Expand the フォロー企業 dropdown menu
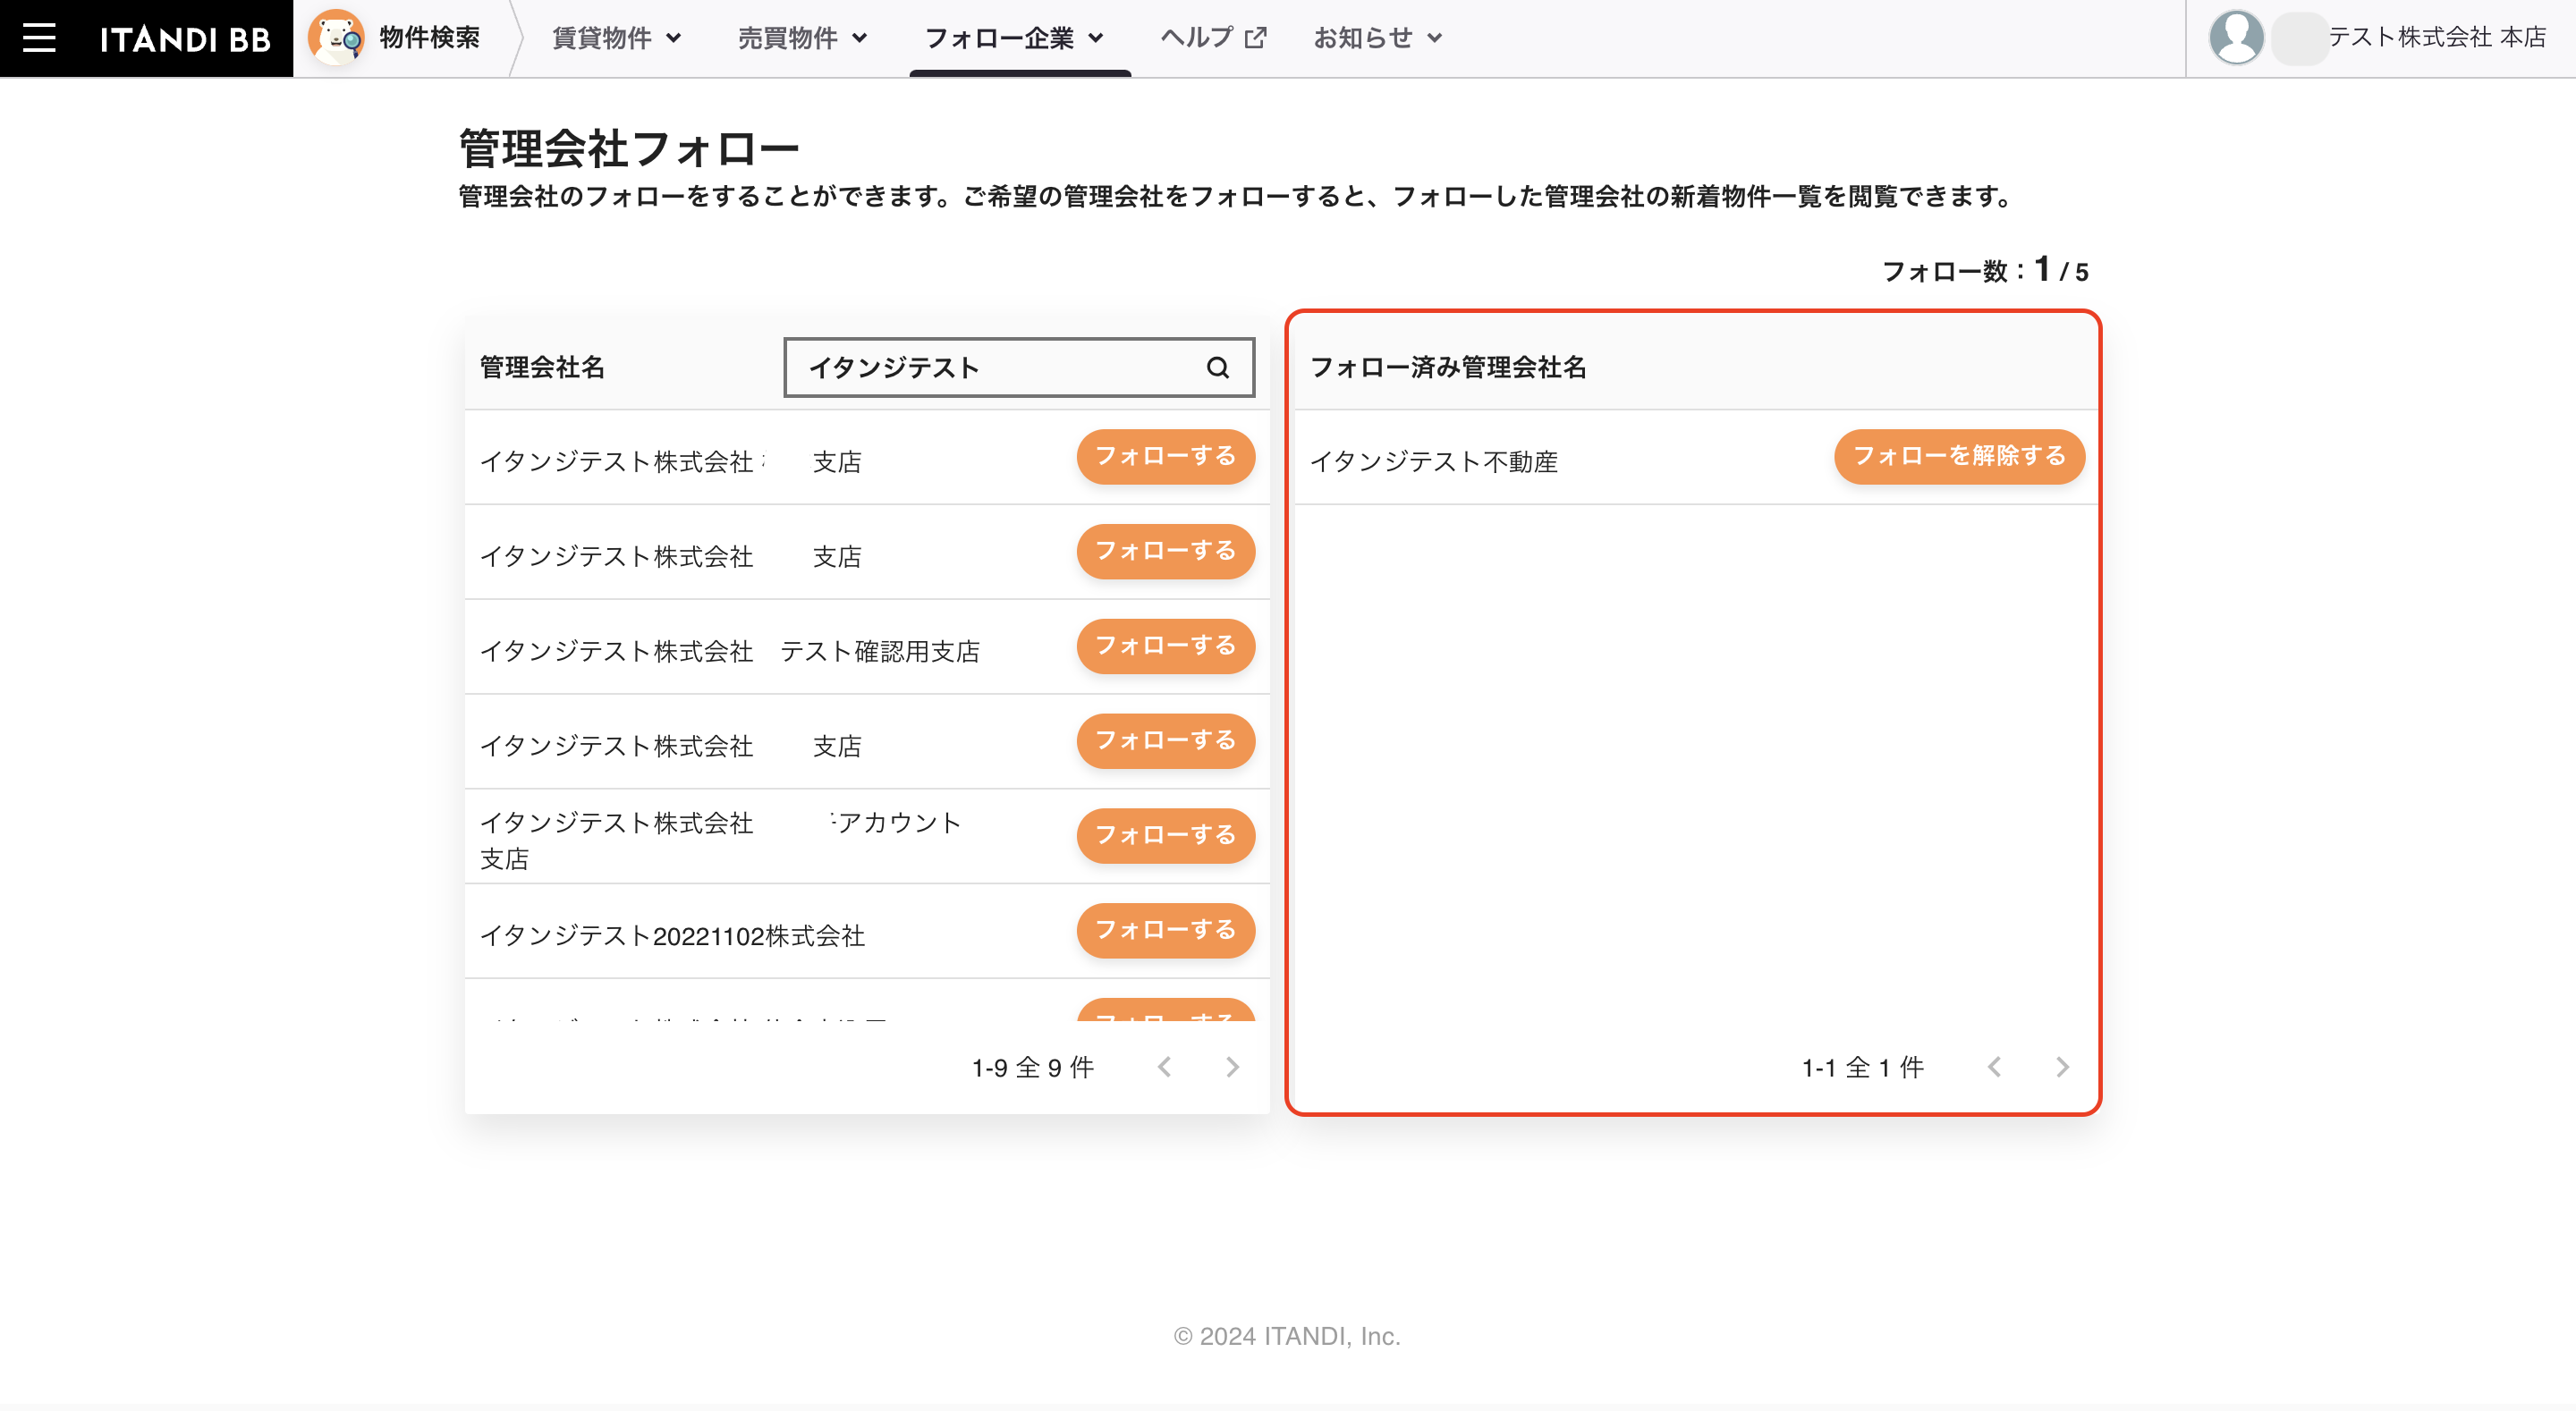Screen dimensions: 2576x1411 pyautogui.click(x=1015, y=38)
